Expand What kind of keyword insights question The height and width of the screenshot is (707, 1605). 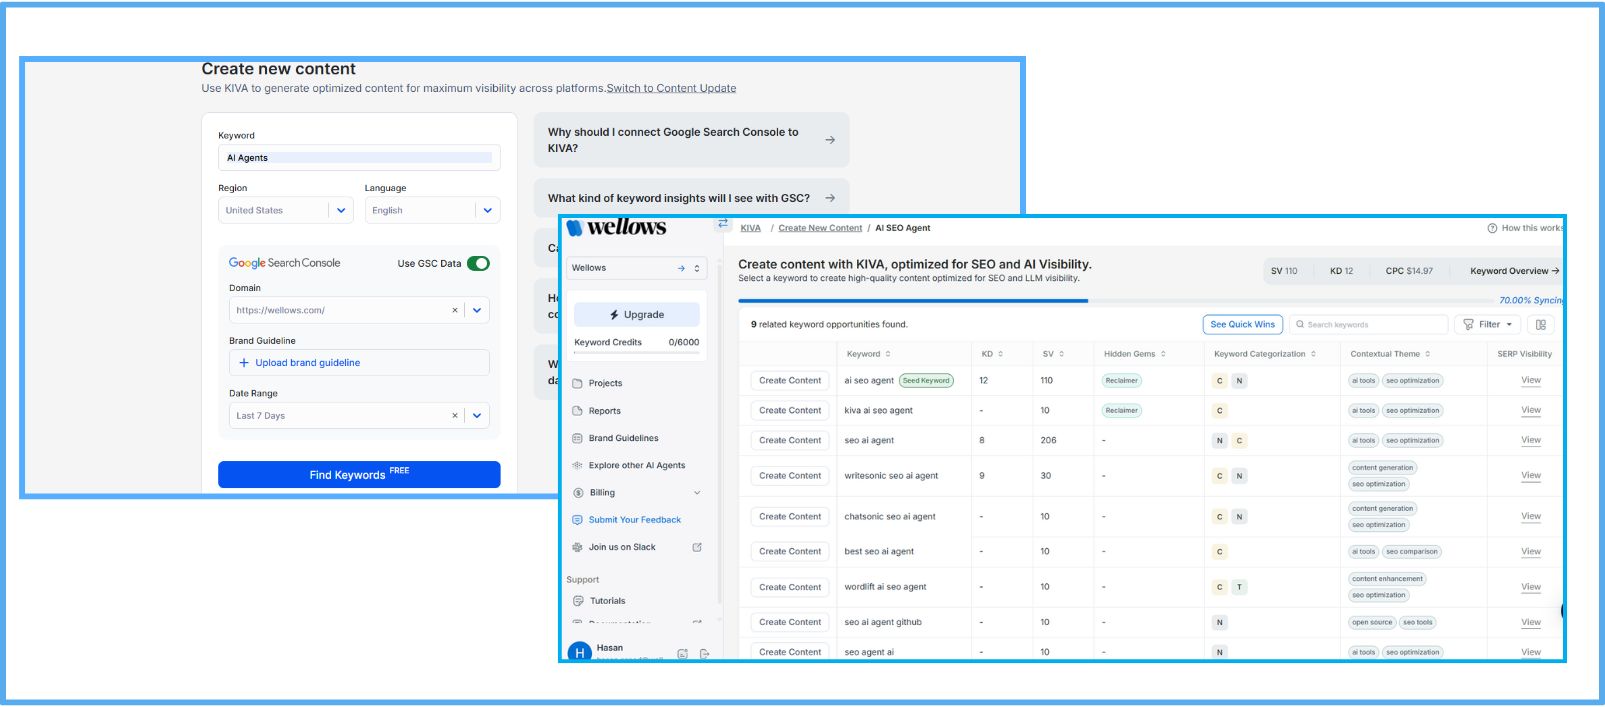click(691, 198)
